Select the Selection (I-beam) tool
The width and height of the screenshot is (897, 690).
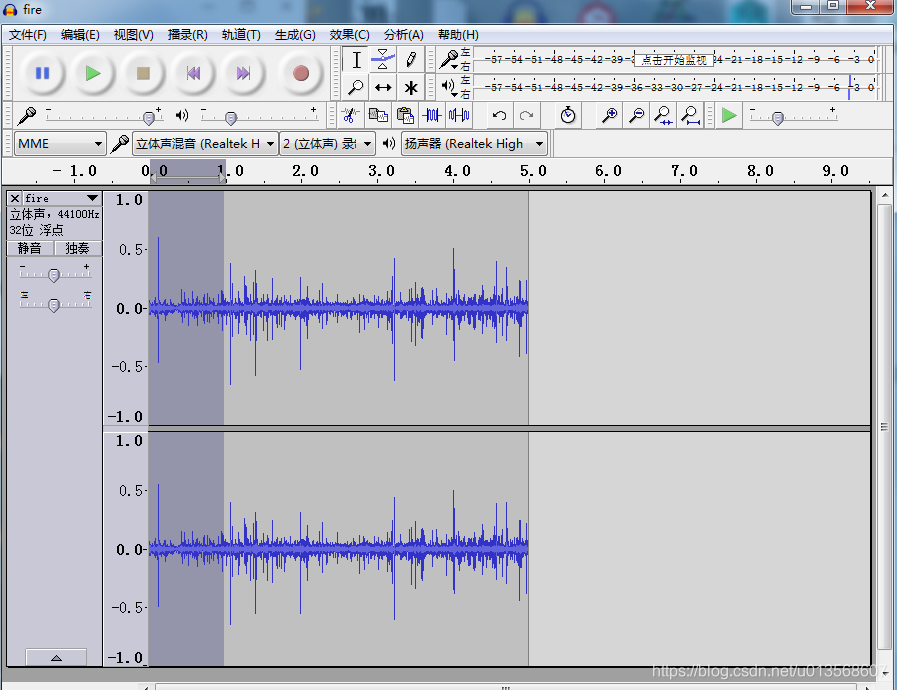coord(356,60)
